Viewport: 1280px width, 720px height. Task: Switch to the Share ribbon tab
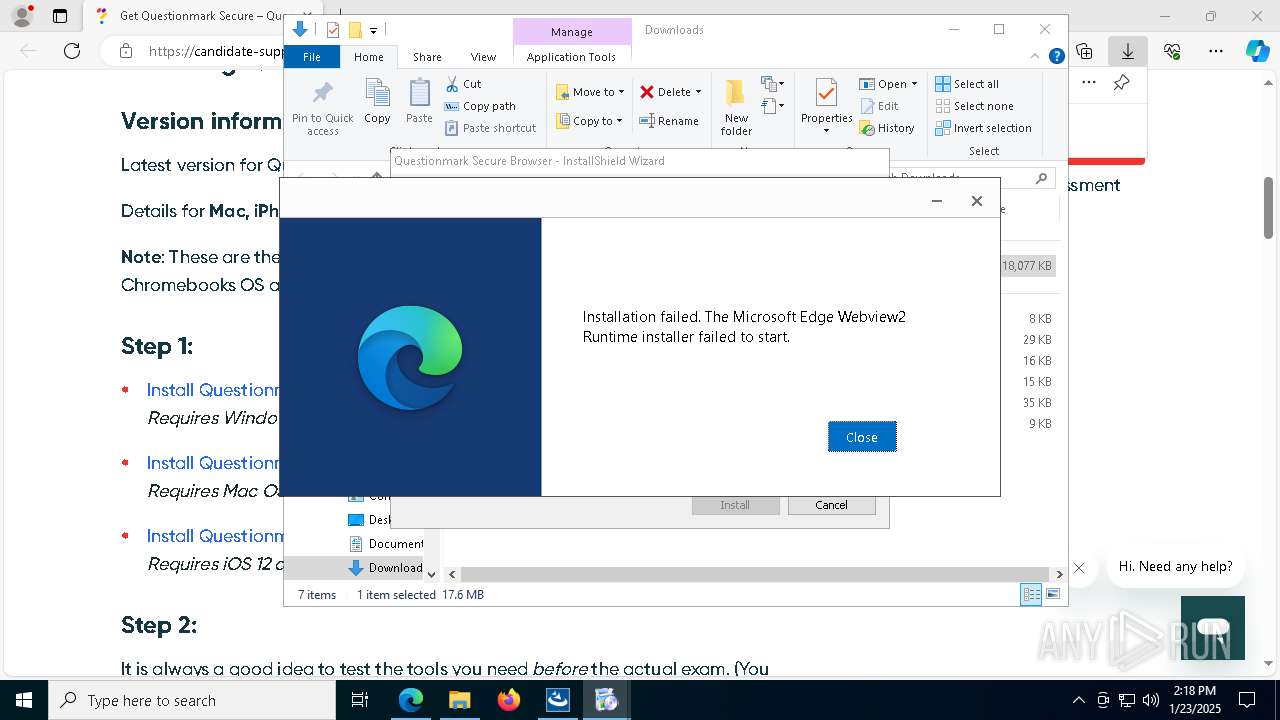[427, 57]
